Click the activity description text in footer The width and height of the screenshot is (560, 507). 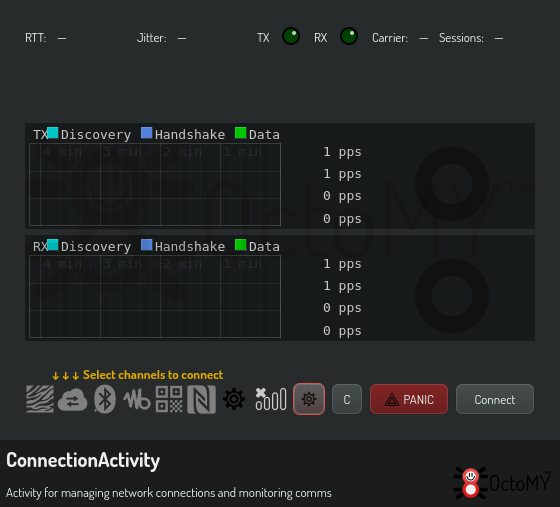[x=169, y=493]
